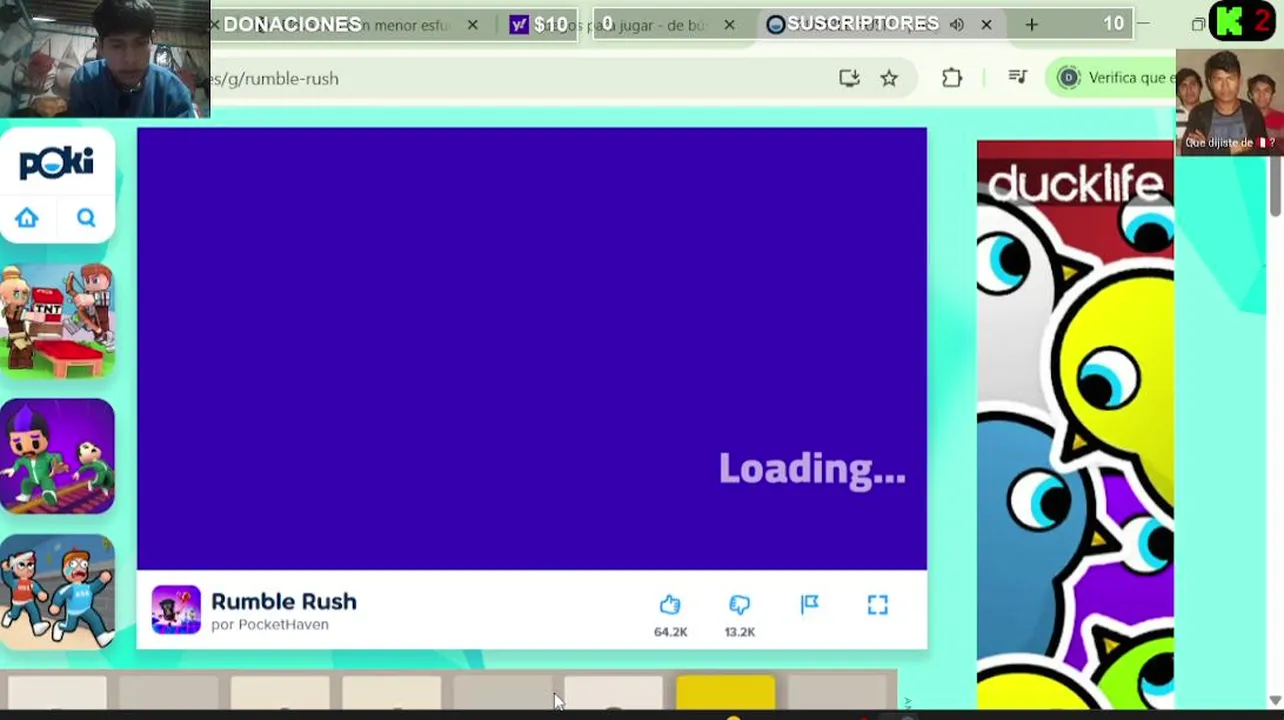Restore the browser window size

click(x=1198, y=24)
